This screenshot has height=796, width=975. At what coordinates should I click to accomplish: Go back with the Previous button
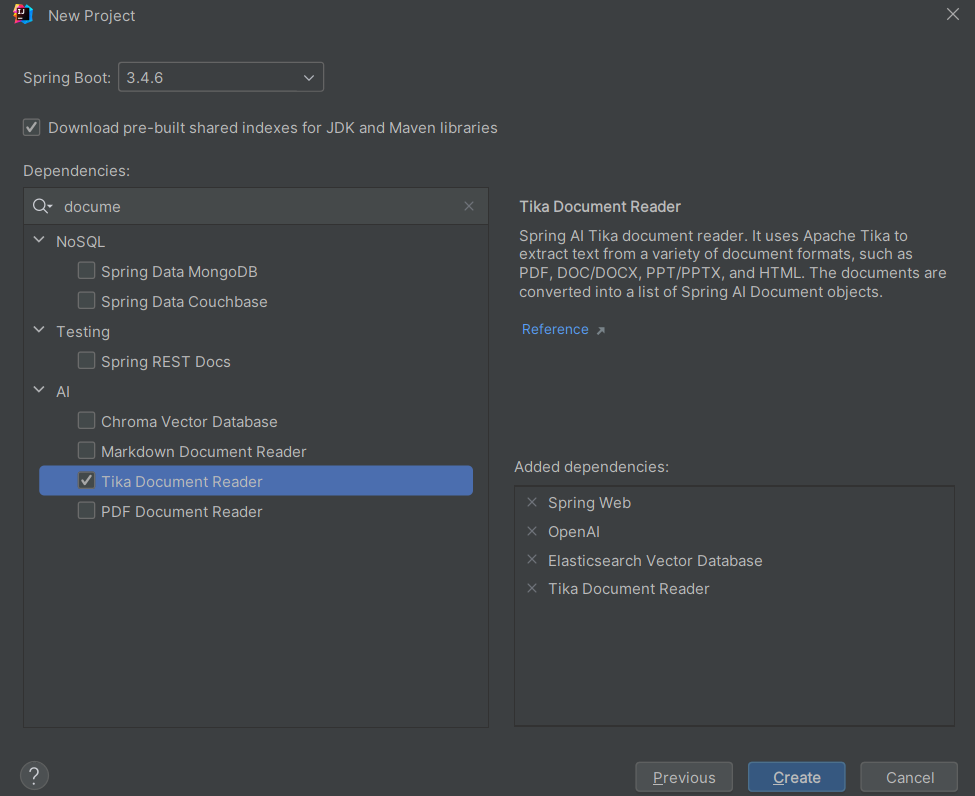click(x=684, y=777)
